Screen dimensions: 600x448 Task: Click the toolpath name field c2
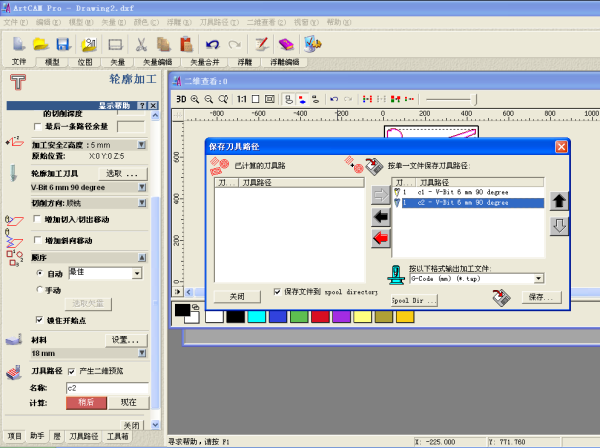107,388
